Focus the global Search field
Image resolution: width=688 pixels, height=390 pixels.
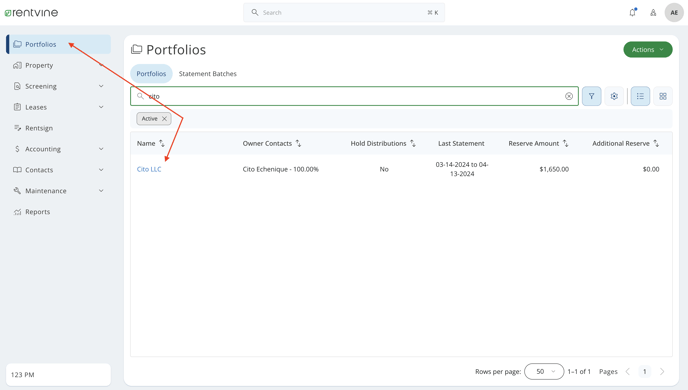click(x=344, y=13)
